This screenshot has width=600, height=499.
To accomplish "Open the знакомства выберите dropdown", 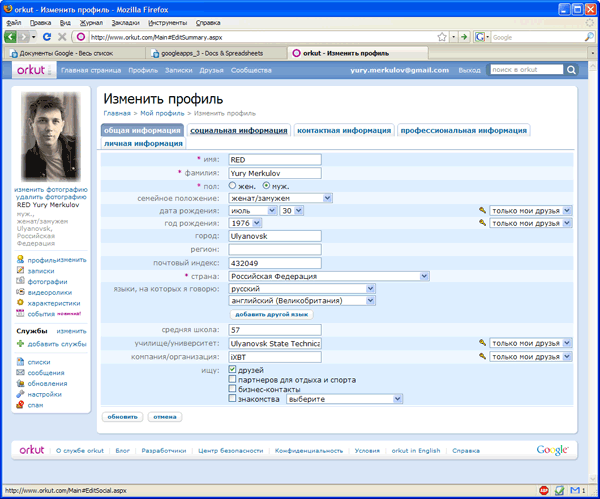I will point(344,399).
